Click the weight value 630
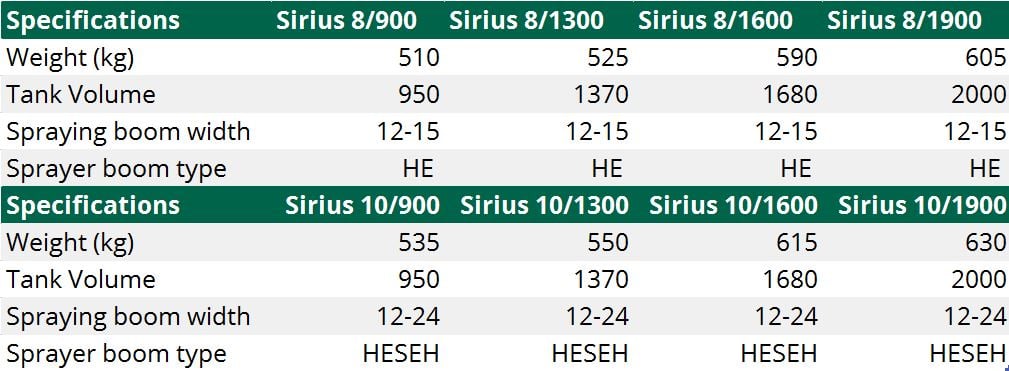 pyautogui.click(x=986, y=242)
